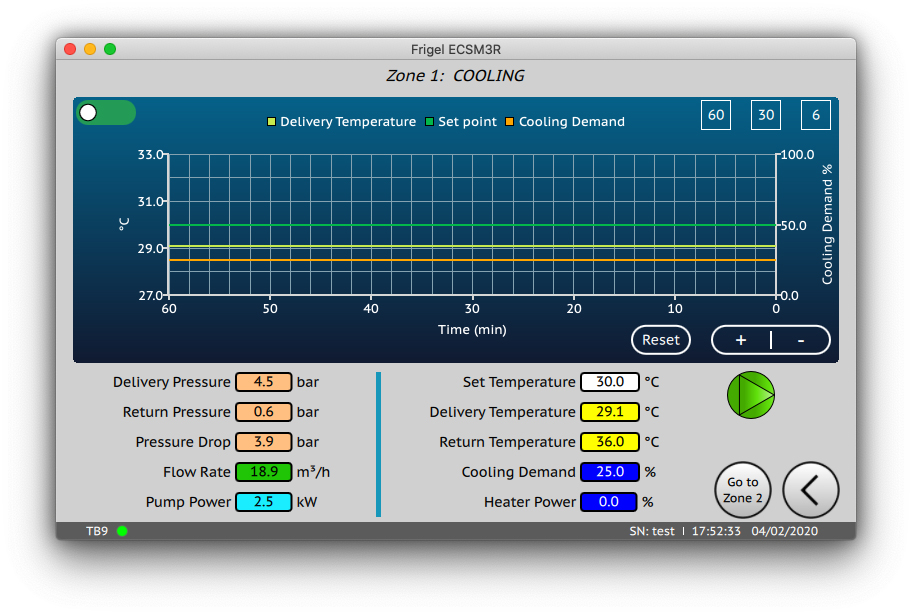
Task: Zoom out with the minus button
Action: tap(801, 340)
